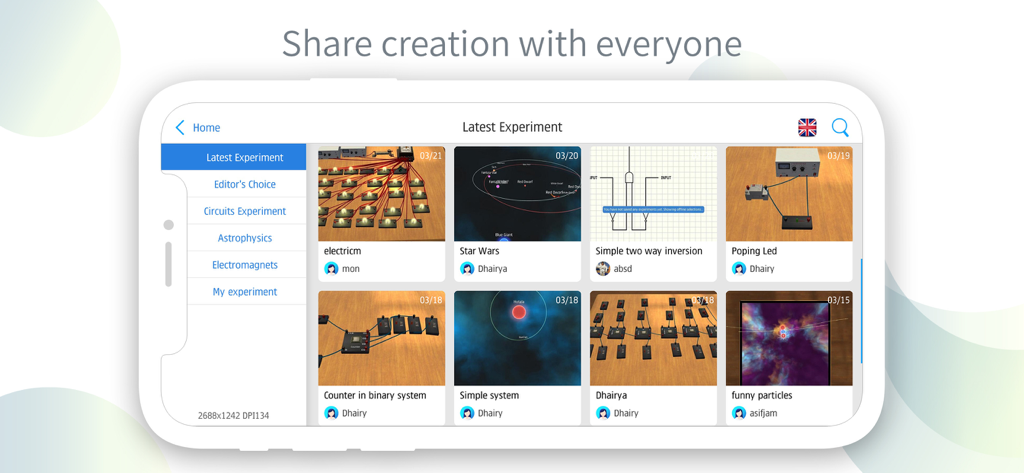Image resolution: width=1024 pixels, height=473 pixels.
Task: Click the Simple system title text
Action: (489, 395)
